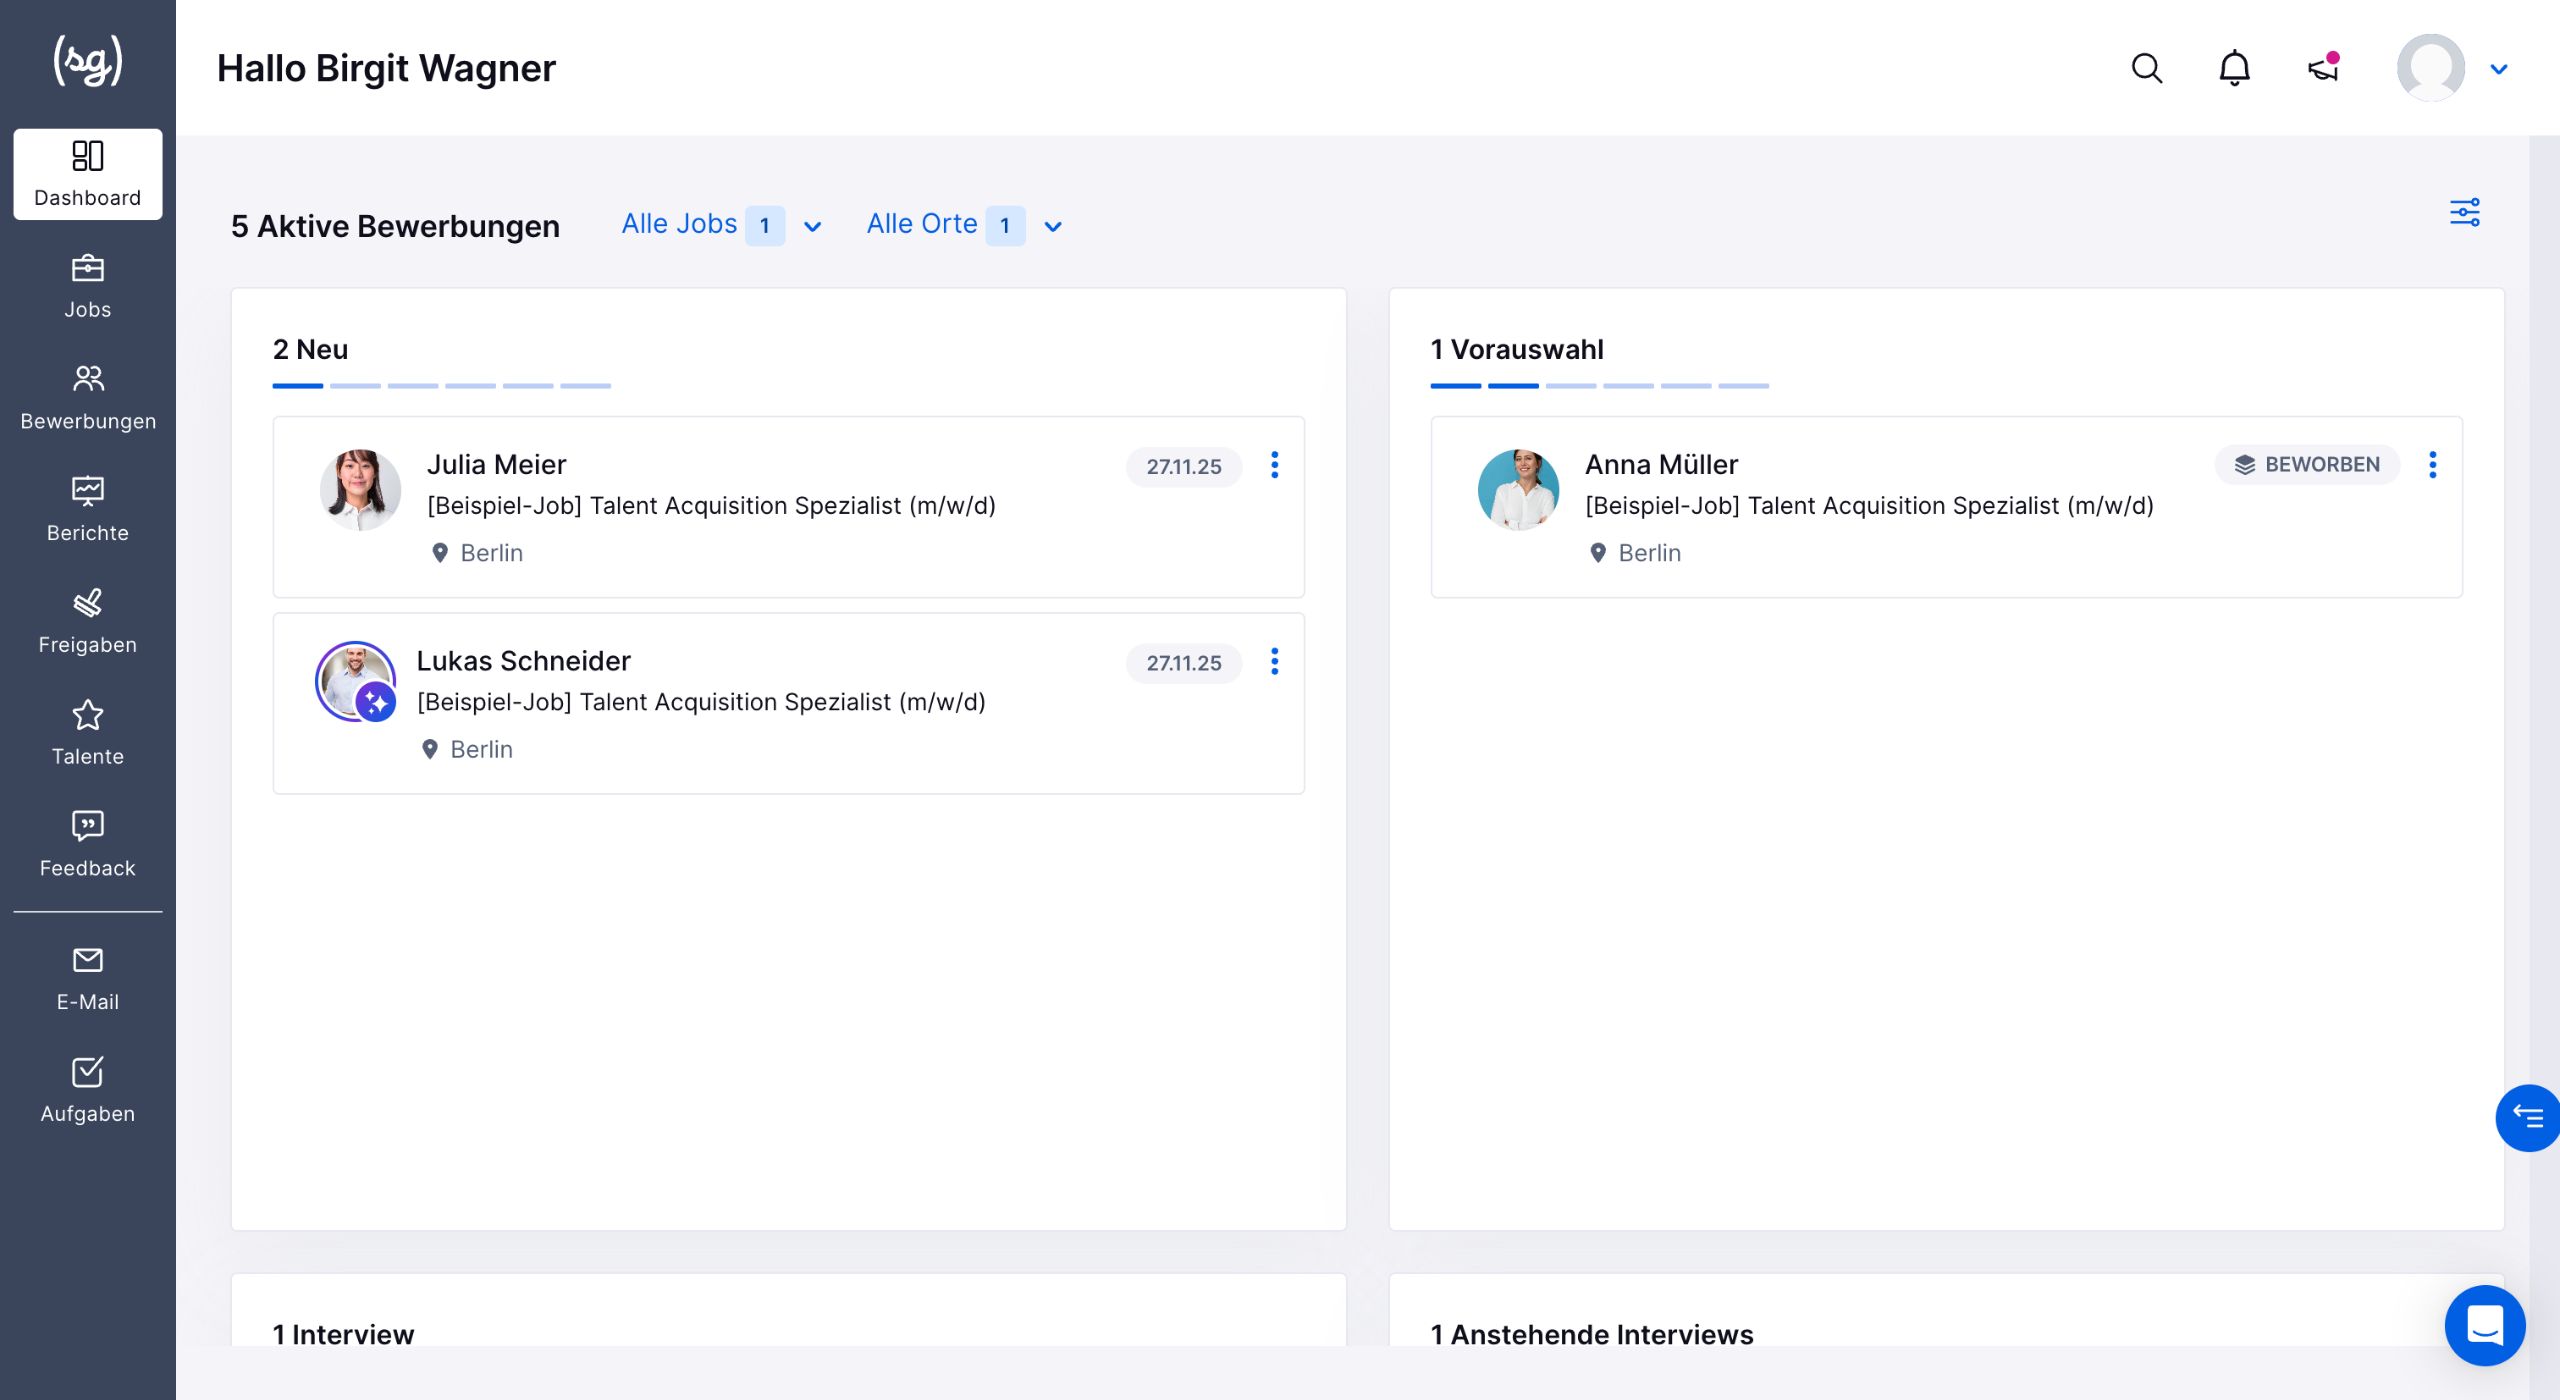Go to Jobs in the sidebar
This screenshot has height=1400, width=2560.
[x=88, y=286]
